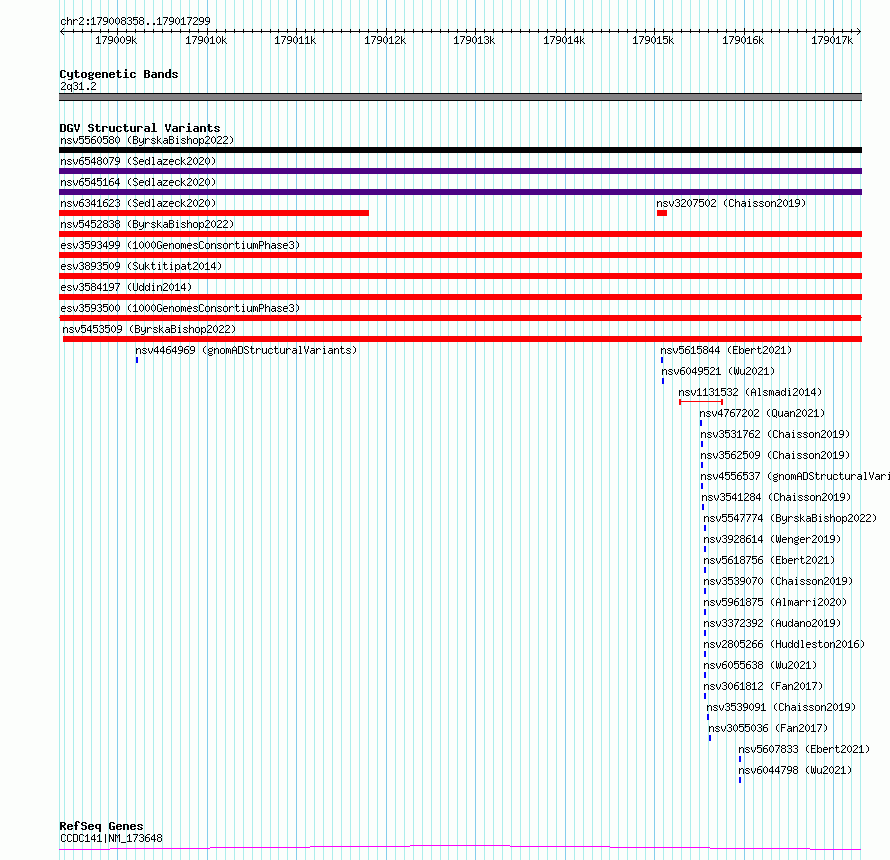Screen dimensions: 890x860
Task: Select the pink CCDC141 gene line
Action: coord(460,848)
